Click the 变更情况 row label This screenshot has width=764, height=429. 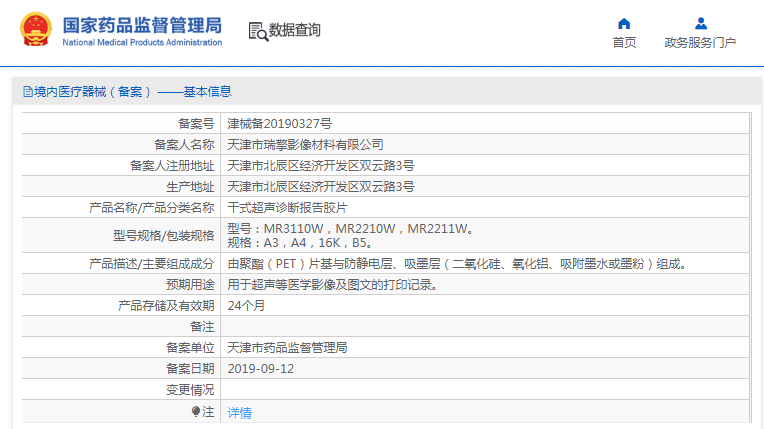pos(190,390)
